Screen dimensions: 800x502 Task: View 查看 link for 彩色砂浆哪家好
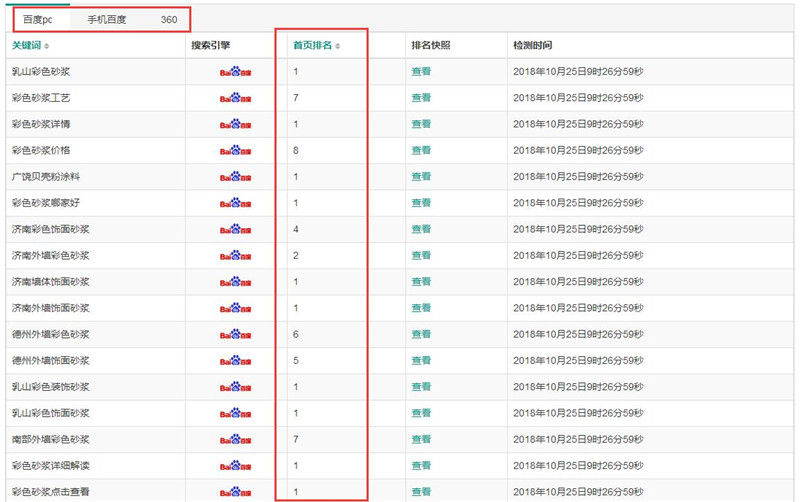421,203
